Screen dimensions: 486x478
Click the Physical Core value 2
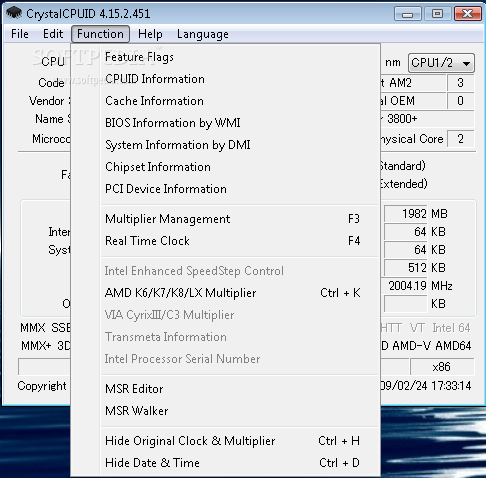coord(460,139)
